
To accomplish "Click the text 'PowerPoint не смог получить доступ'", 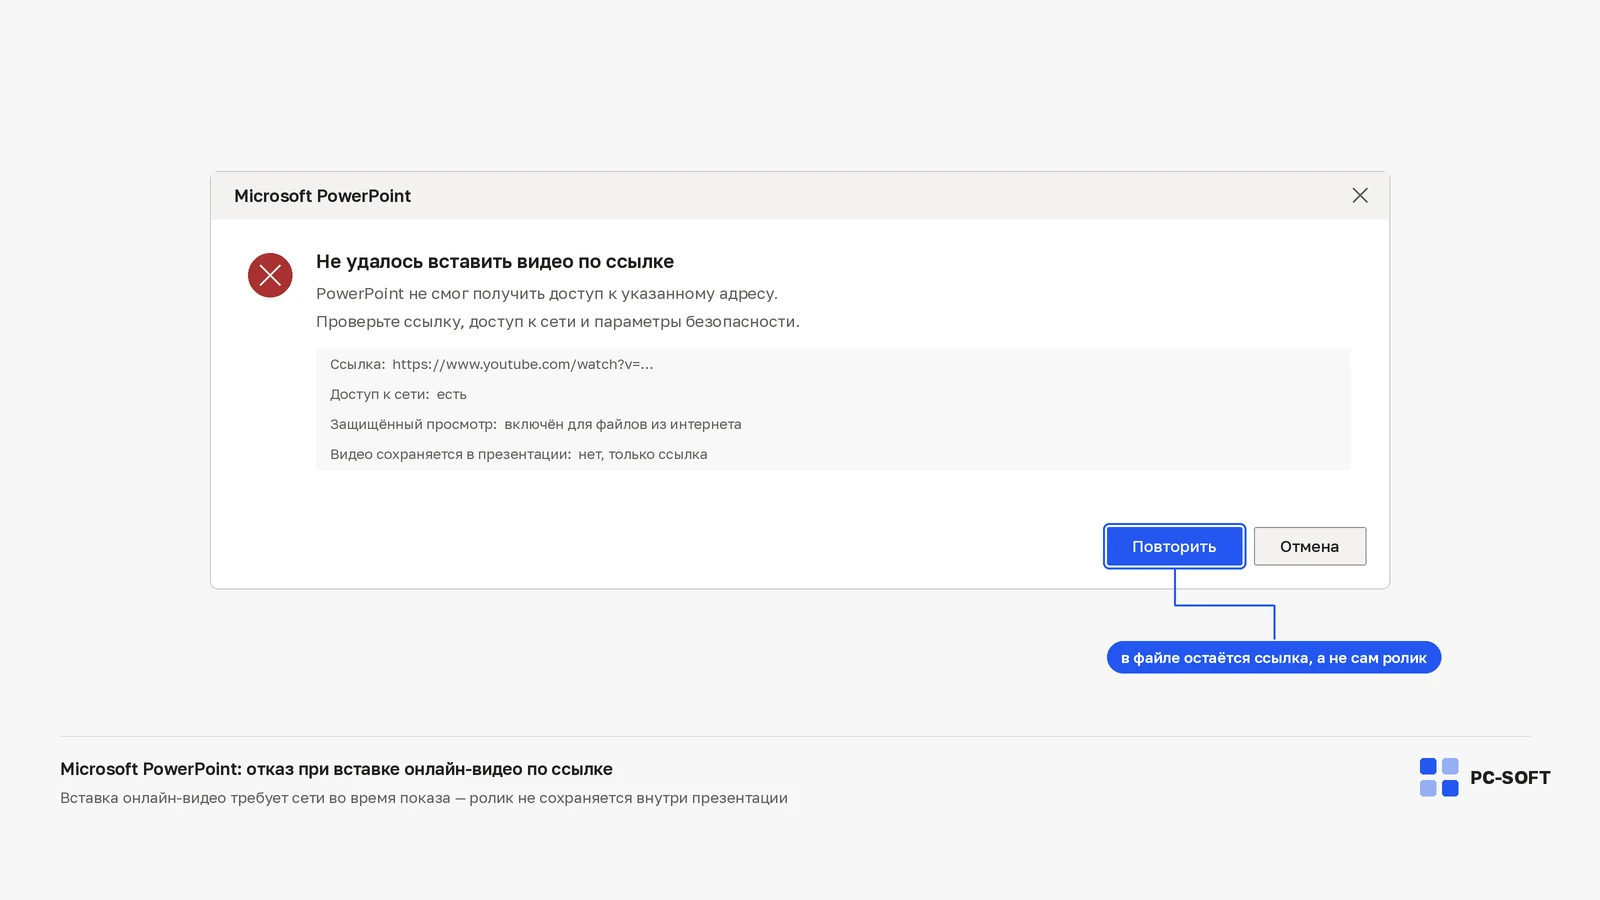I will 460,294.
